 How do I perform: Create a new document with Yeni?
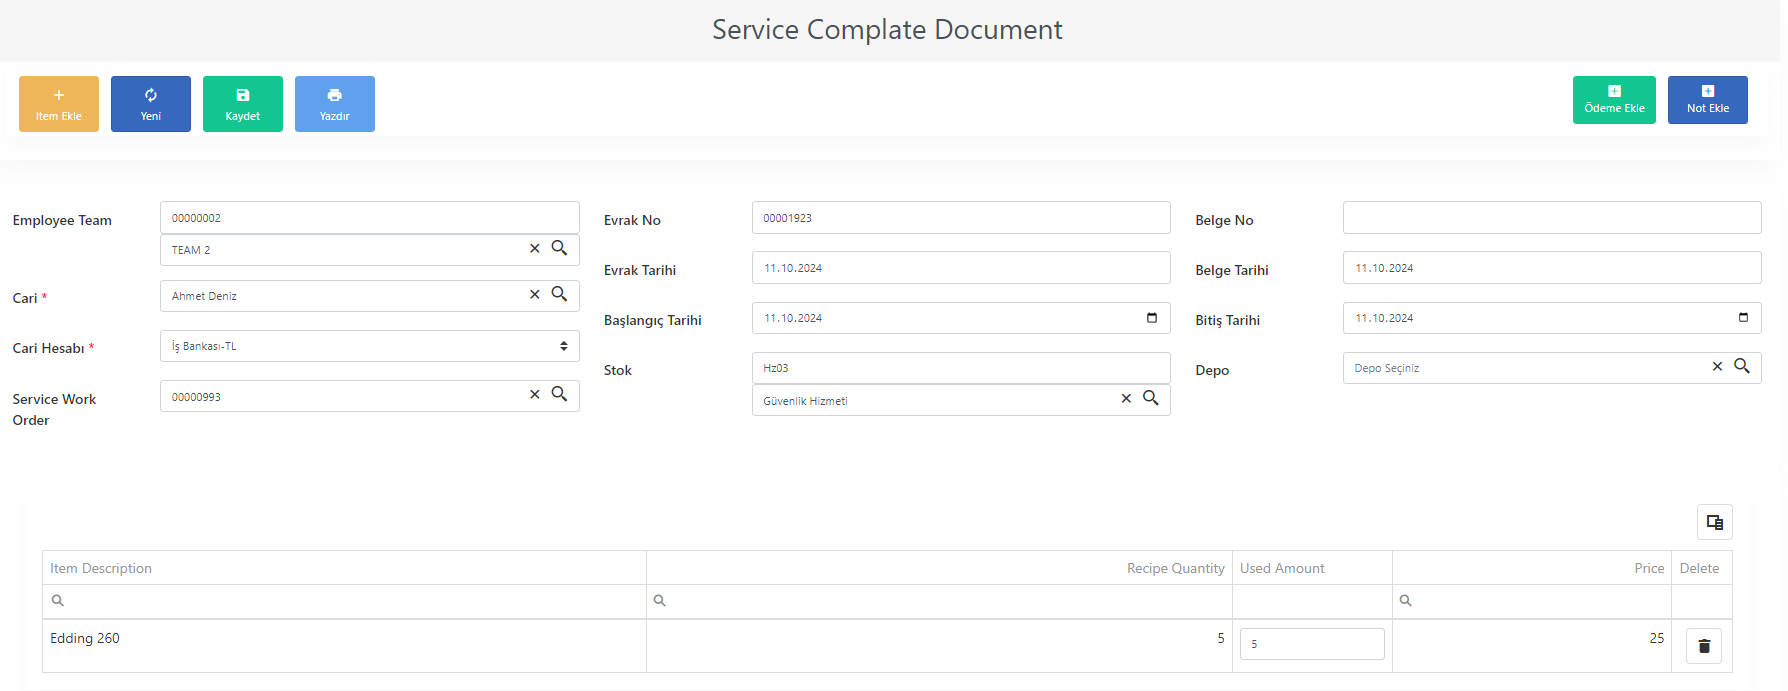click(x=151, y=104)
